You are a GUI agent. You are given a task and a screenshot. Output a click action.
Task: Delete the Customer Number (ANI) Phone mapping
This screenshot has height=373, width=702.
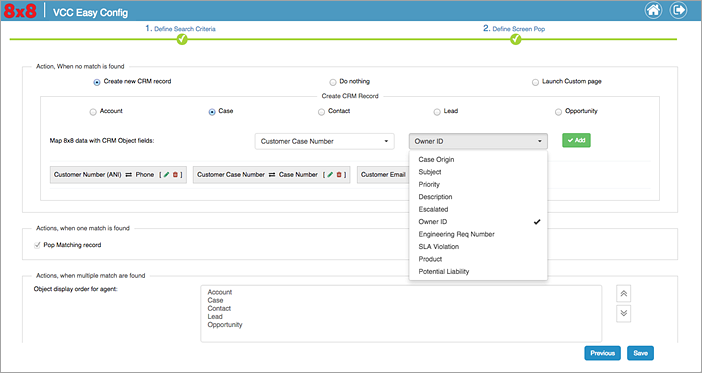(175, 175)
